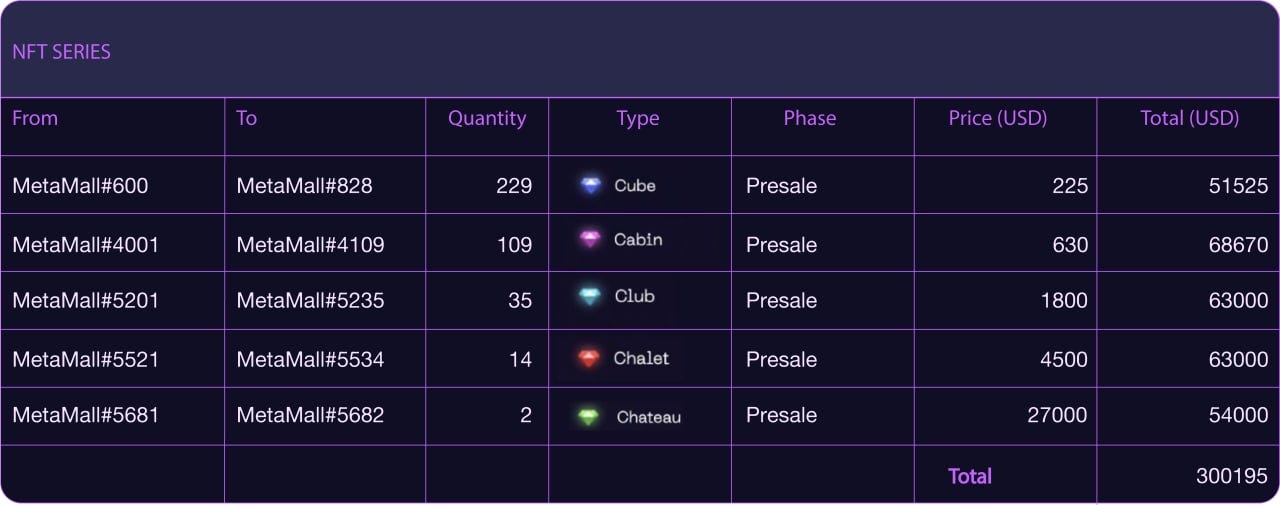Open MetaMall#4109 entry
The image size is (1280, 505).
(x=310, y=244)
